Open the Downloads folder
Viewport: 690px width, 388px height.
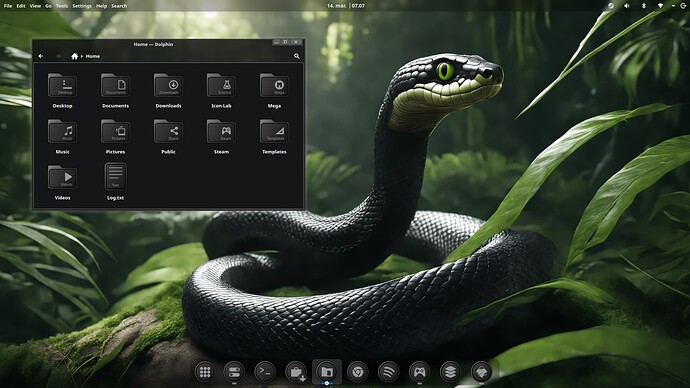tap(168, 86)
